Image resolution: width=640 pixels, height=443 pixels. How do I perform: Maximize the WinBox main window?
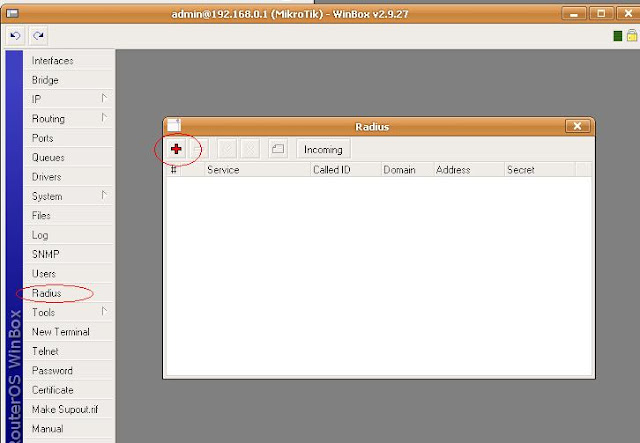click(601, 13)
